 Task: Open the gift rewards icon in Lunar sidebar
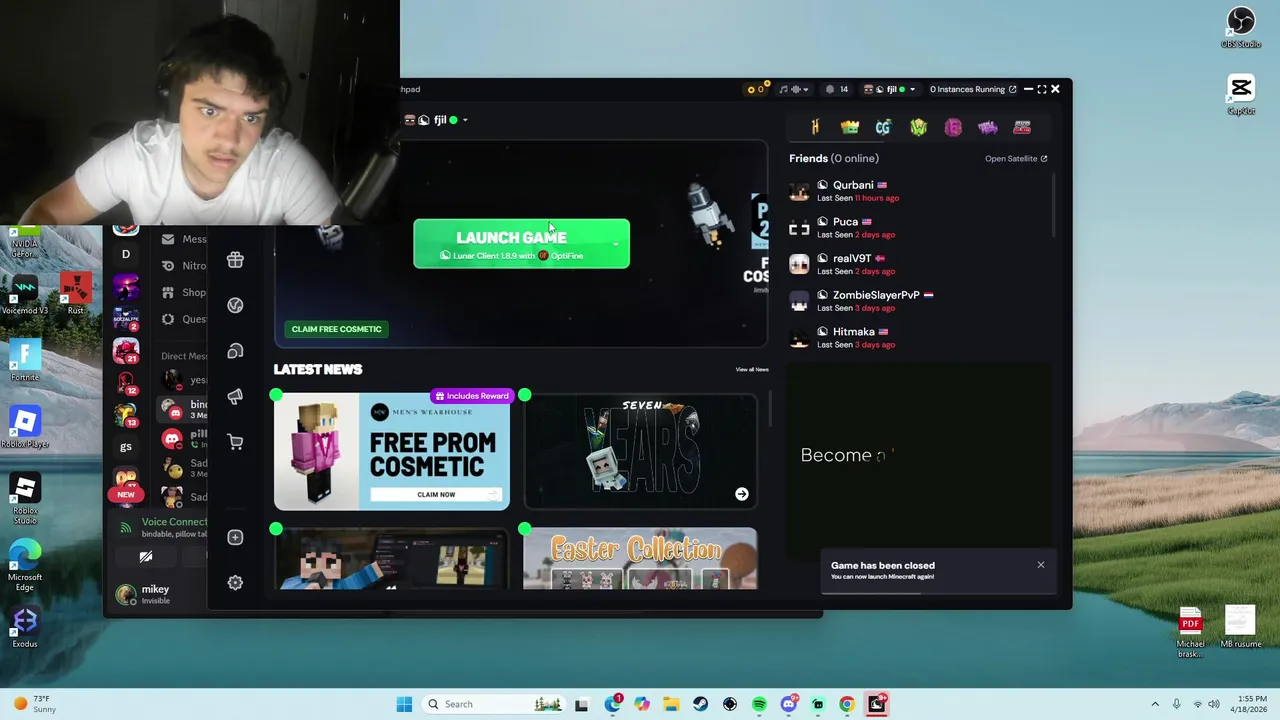(235, 260)
